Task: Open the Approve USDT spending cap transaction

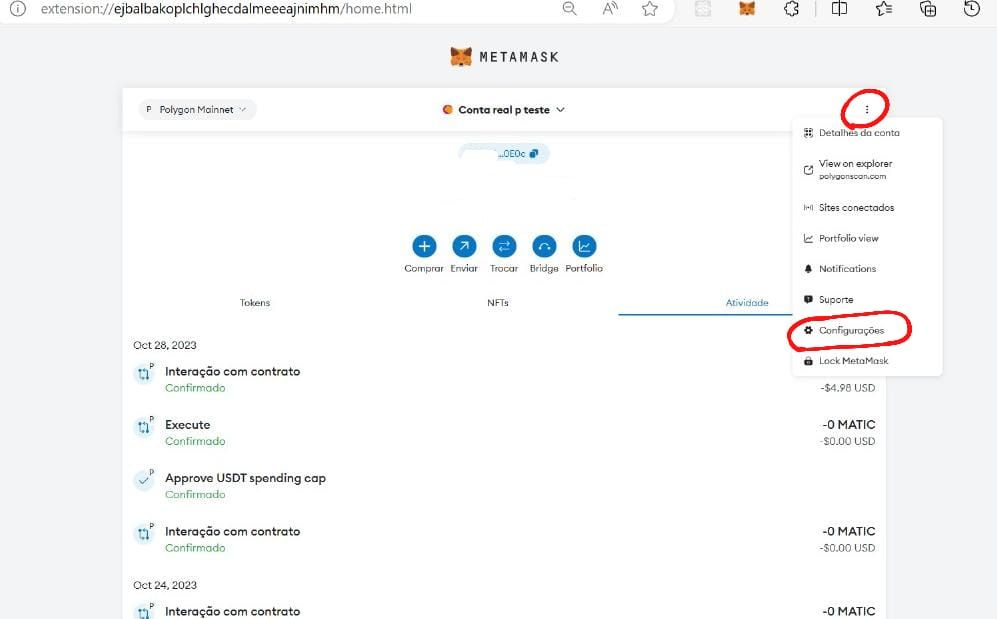Action: pyautogui.click(x=504, y=486)
